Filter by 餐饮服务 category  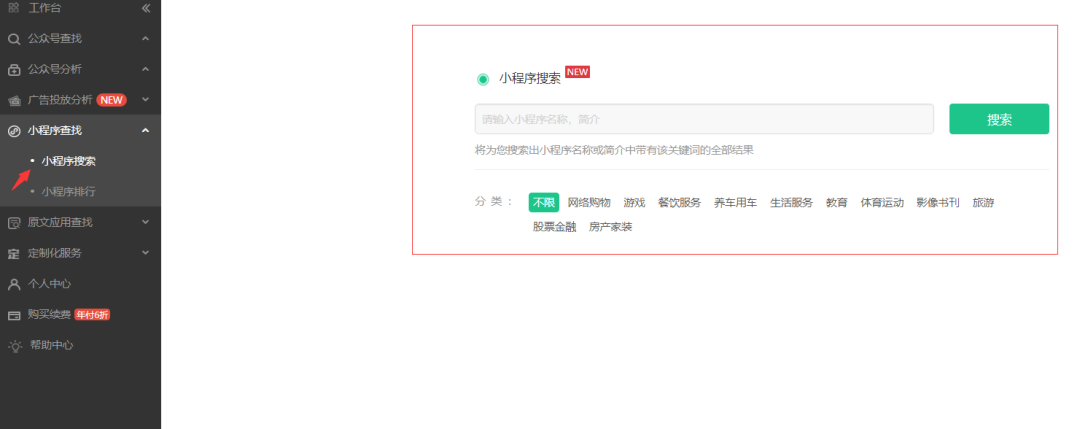coord(679,202)
